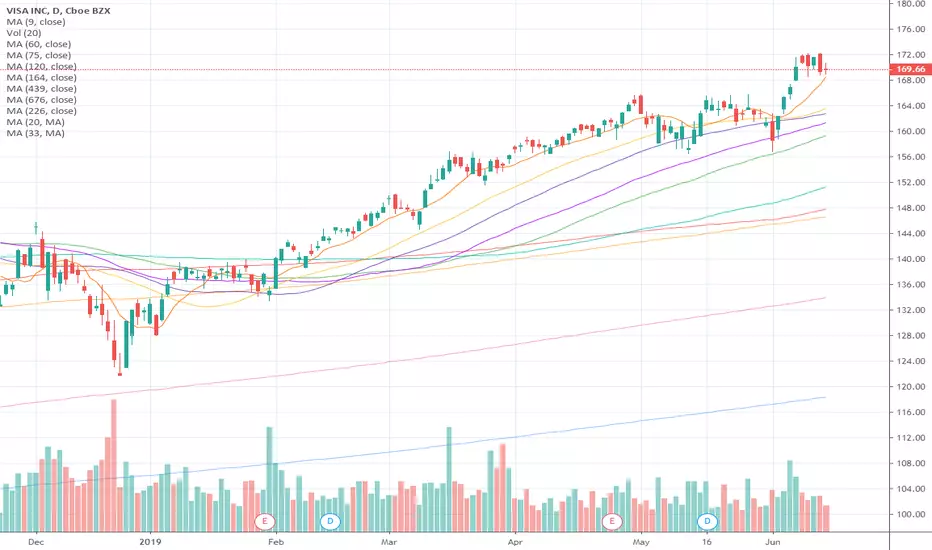Open the earnings E marker before May

(612, 522)
